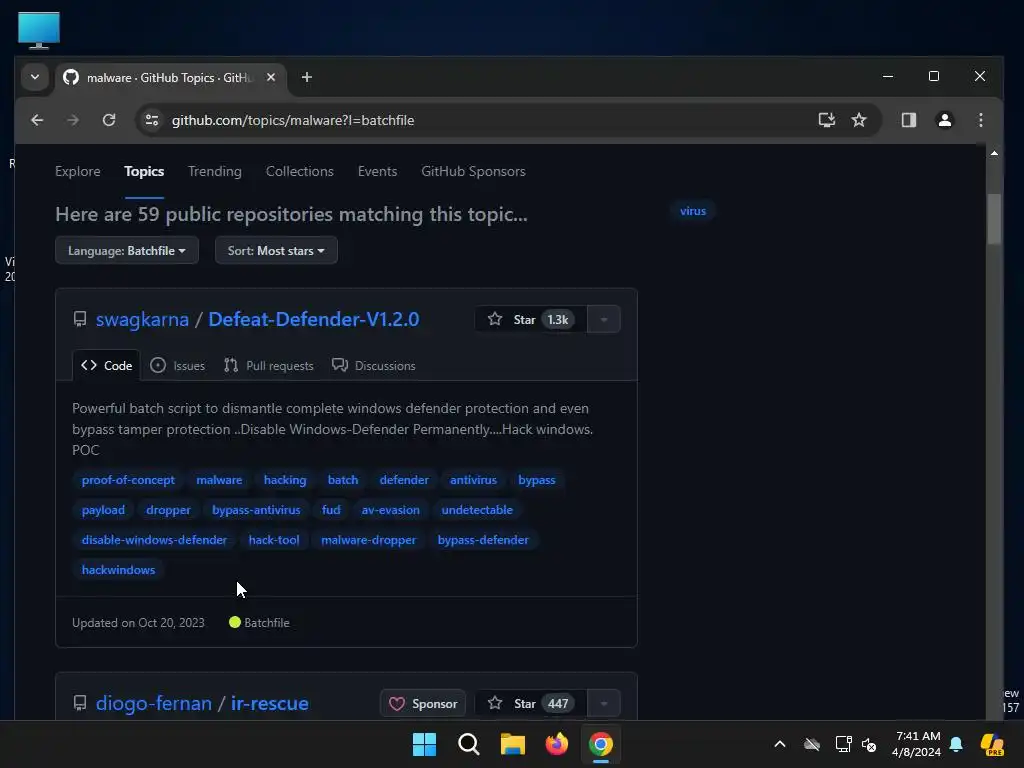Click the page vertical scrollbar thumb
Screen dimensions: 1024x768
(x=994, y=218)
